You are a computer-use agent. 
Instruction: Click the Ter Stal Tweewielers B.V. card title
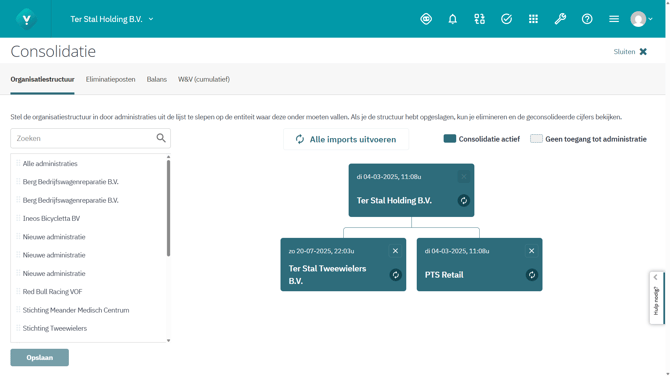pos(327,275)
